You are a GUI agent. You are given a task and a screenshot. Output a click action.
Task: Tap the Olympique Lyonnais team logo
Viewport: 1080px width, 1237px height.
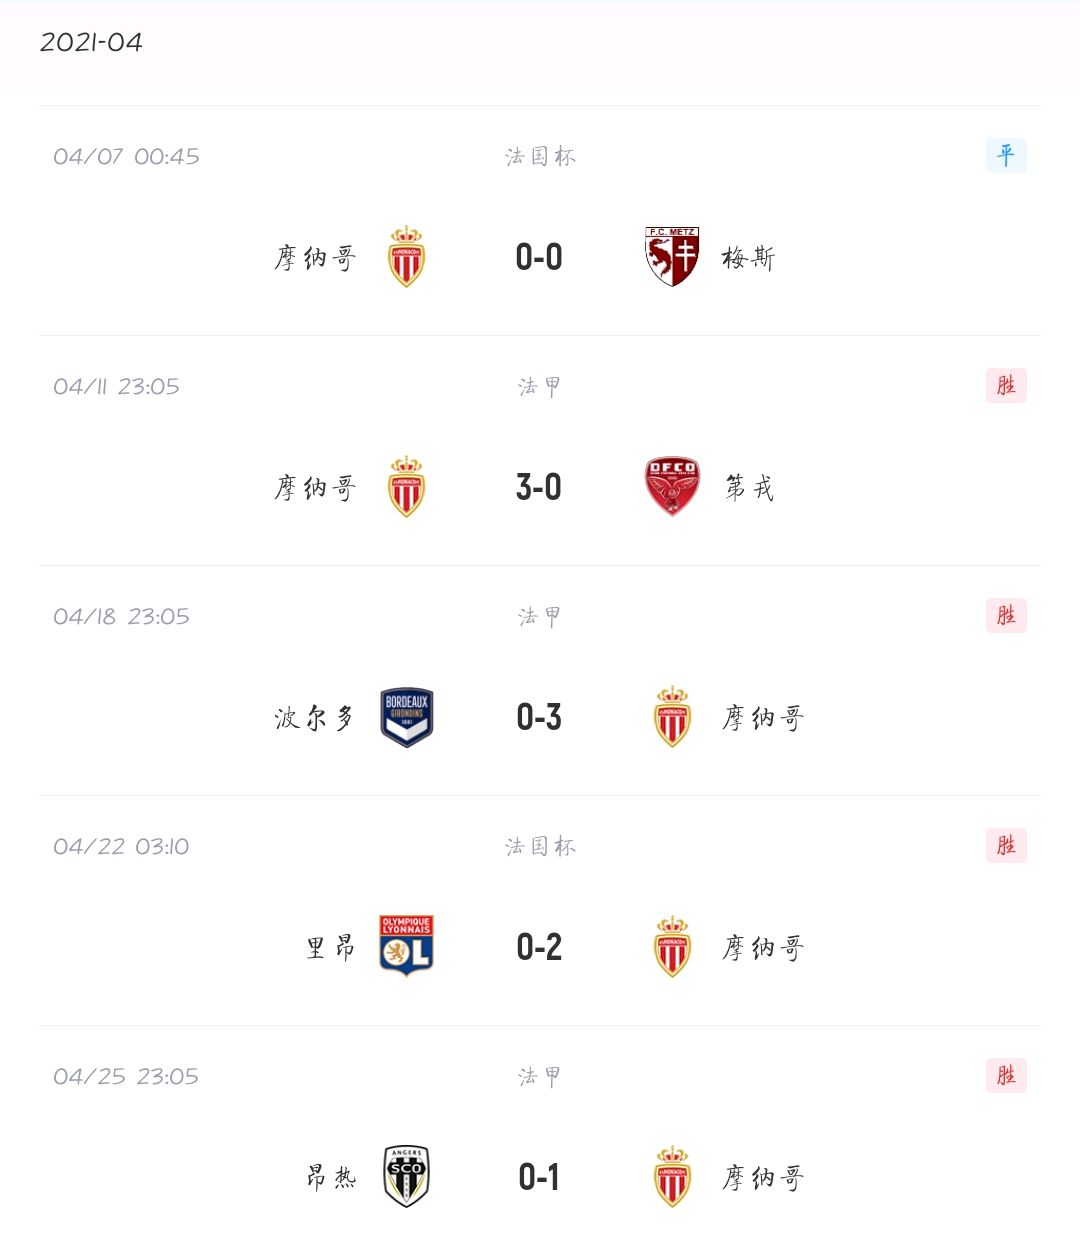[406, 946]
